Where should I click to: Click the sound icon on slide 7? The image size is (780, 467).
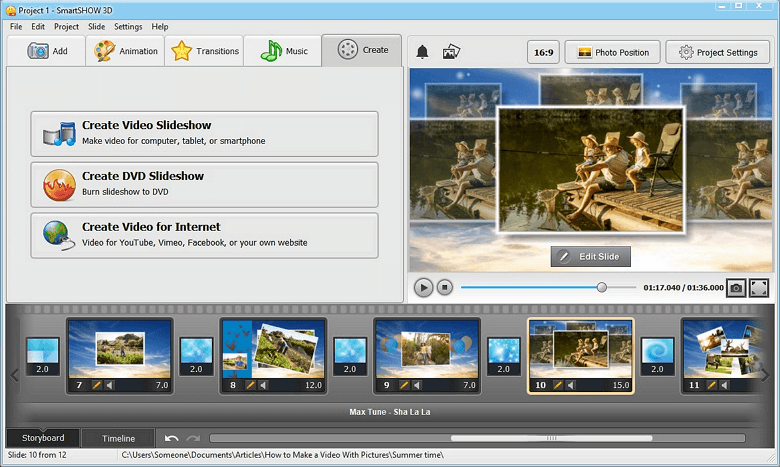110,385
